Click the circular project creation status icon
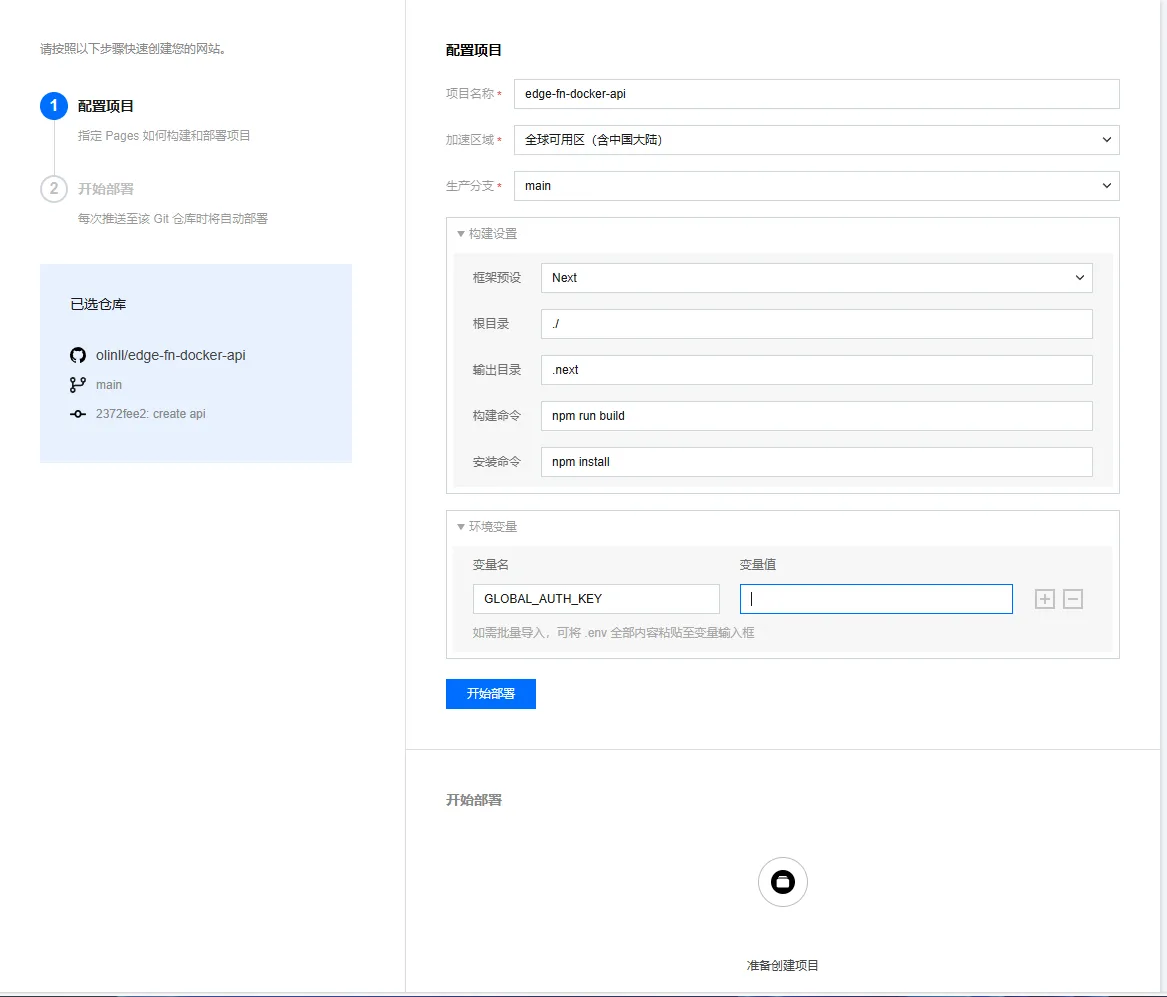Viewport: 1167px width, 997px height. [x=783, y=882]
